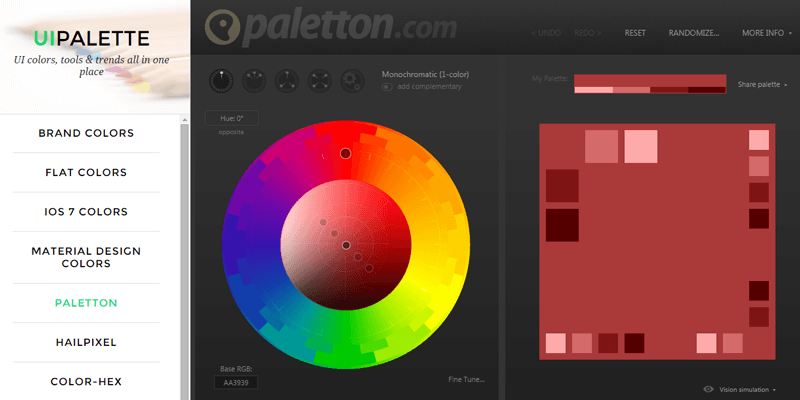Click the lightest pink swatch in My Palette
800x400 pixels.
pyautogui.click(x=593, y=90)
